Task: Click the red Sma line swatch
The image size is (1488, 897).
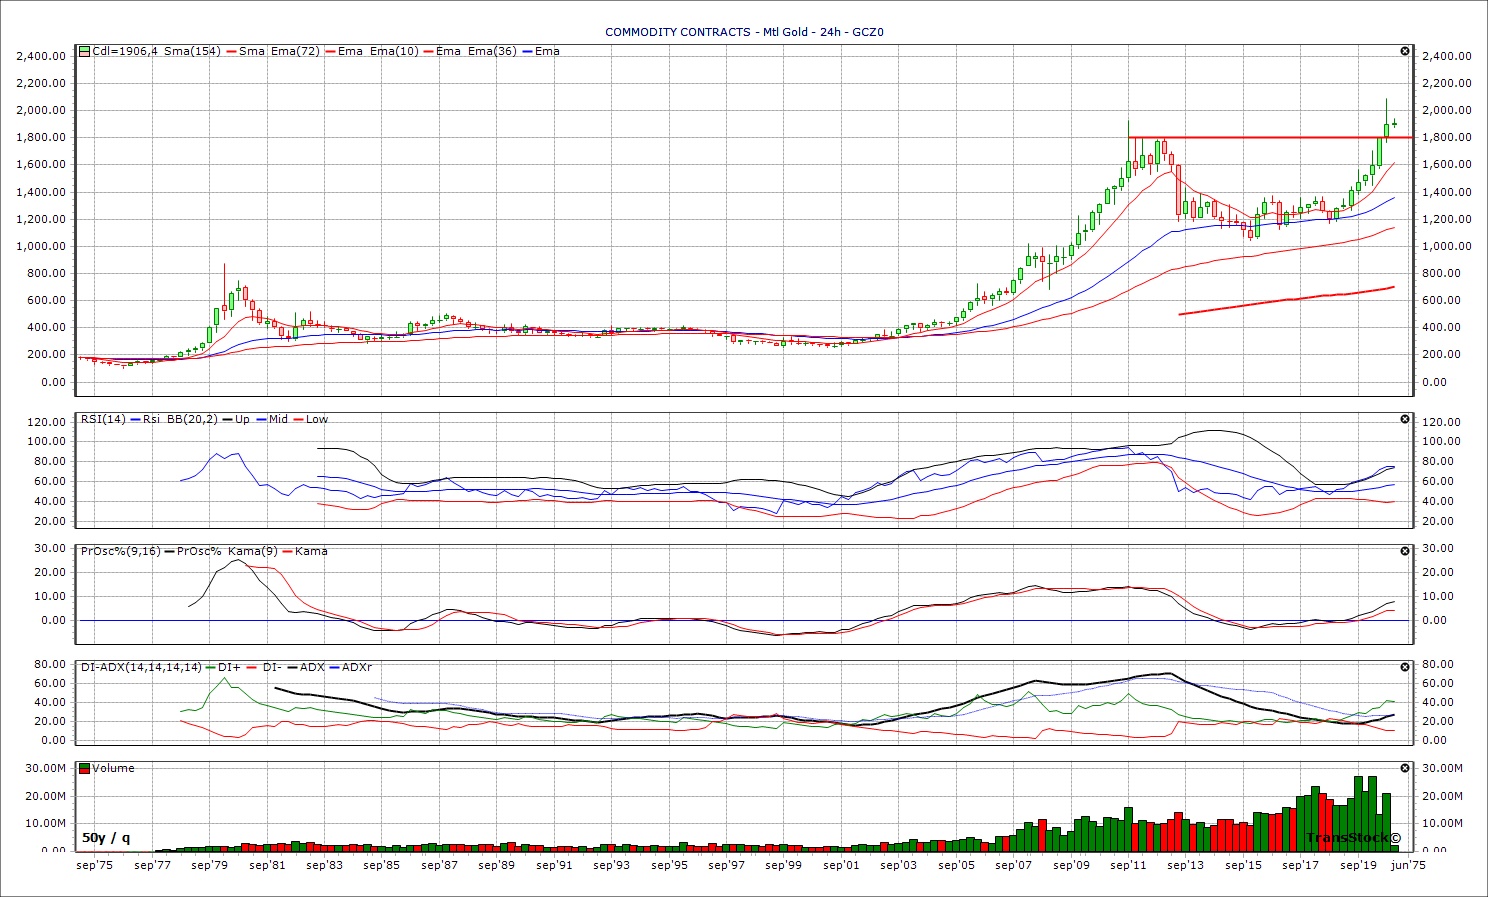Action: coord(231,51)
